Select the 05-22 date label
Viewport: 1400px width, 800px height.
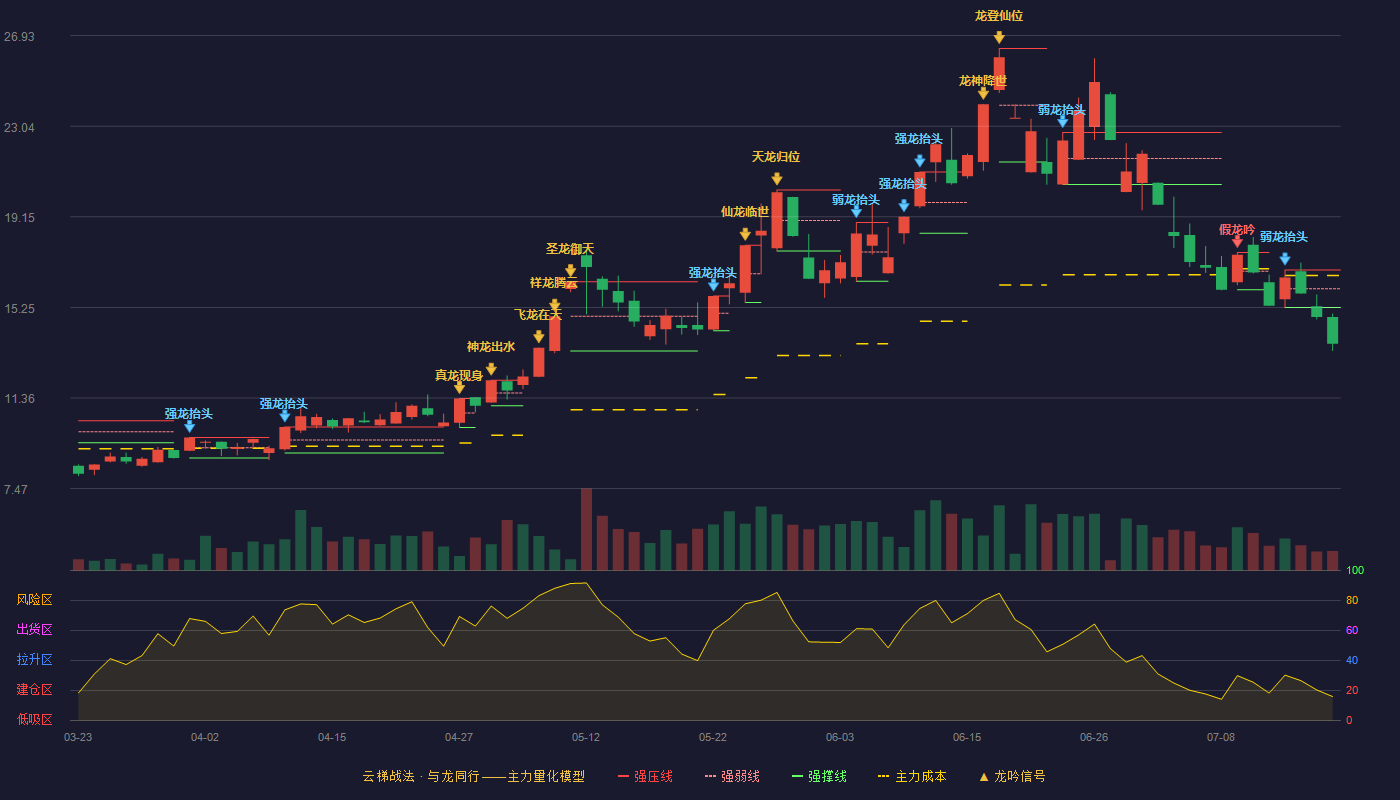click(713, 737)
